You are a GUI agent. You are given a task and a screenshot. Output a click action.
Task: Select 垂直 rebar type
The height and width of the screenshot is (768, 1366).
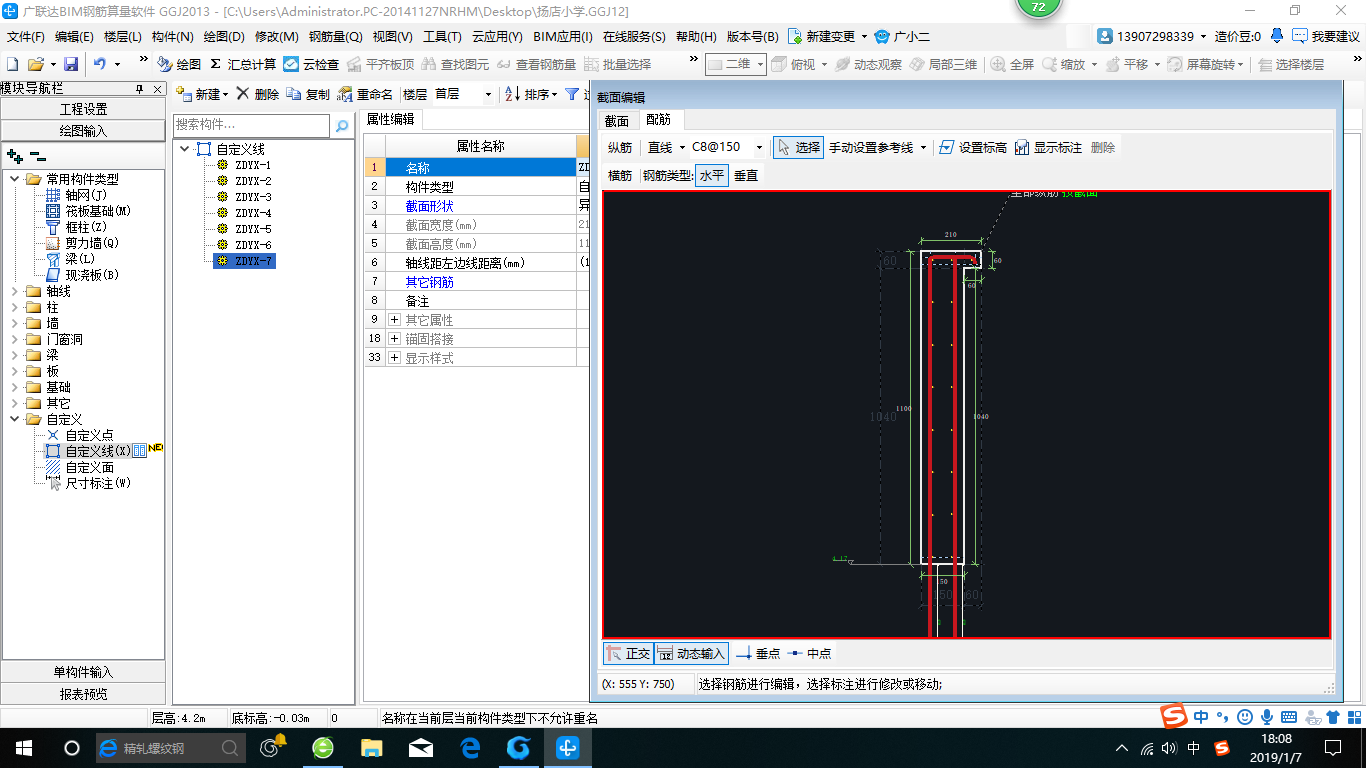[x=746, y=175]
